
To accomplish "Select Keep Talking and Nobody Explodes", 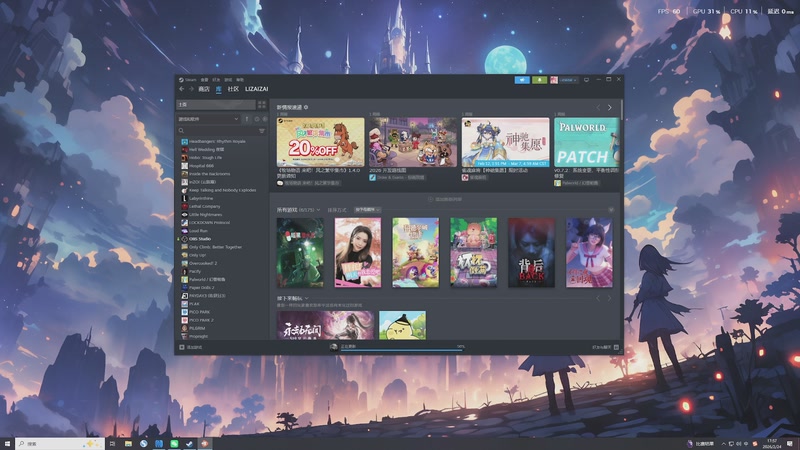I will (x=222, y=190).
